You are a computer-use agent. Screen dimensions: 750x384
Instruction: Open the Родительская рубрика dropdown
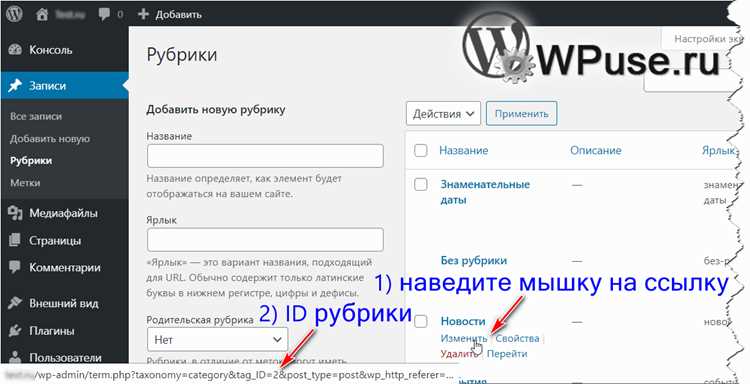pyautogui.click(x=218, y=340)
